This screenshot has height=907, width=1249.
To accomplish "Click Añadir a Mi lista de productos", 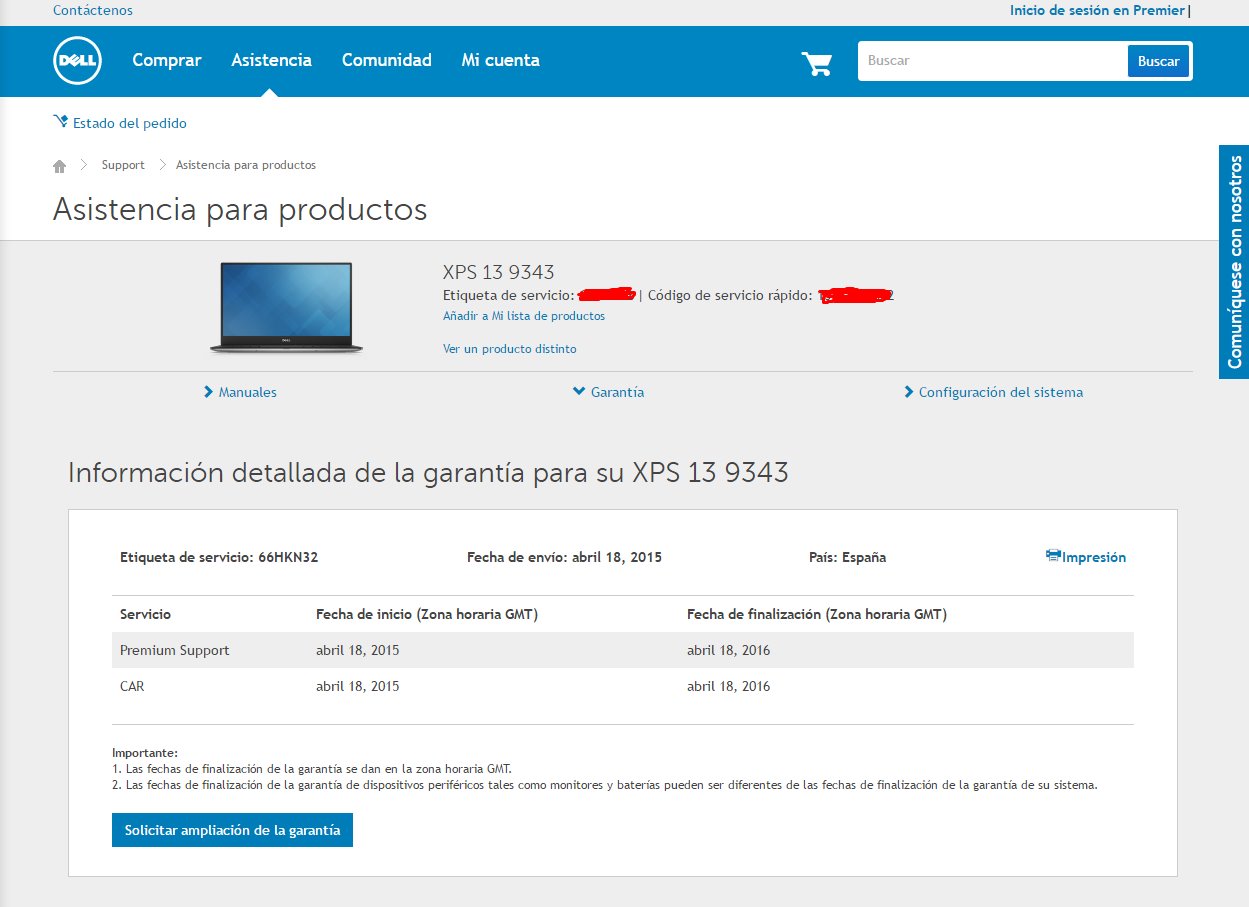I will 524,316.
